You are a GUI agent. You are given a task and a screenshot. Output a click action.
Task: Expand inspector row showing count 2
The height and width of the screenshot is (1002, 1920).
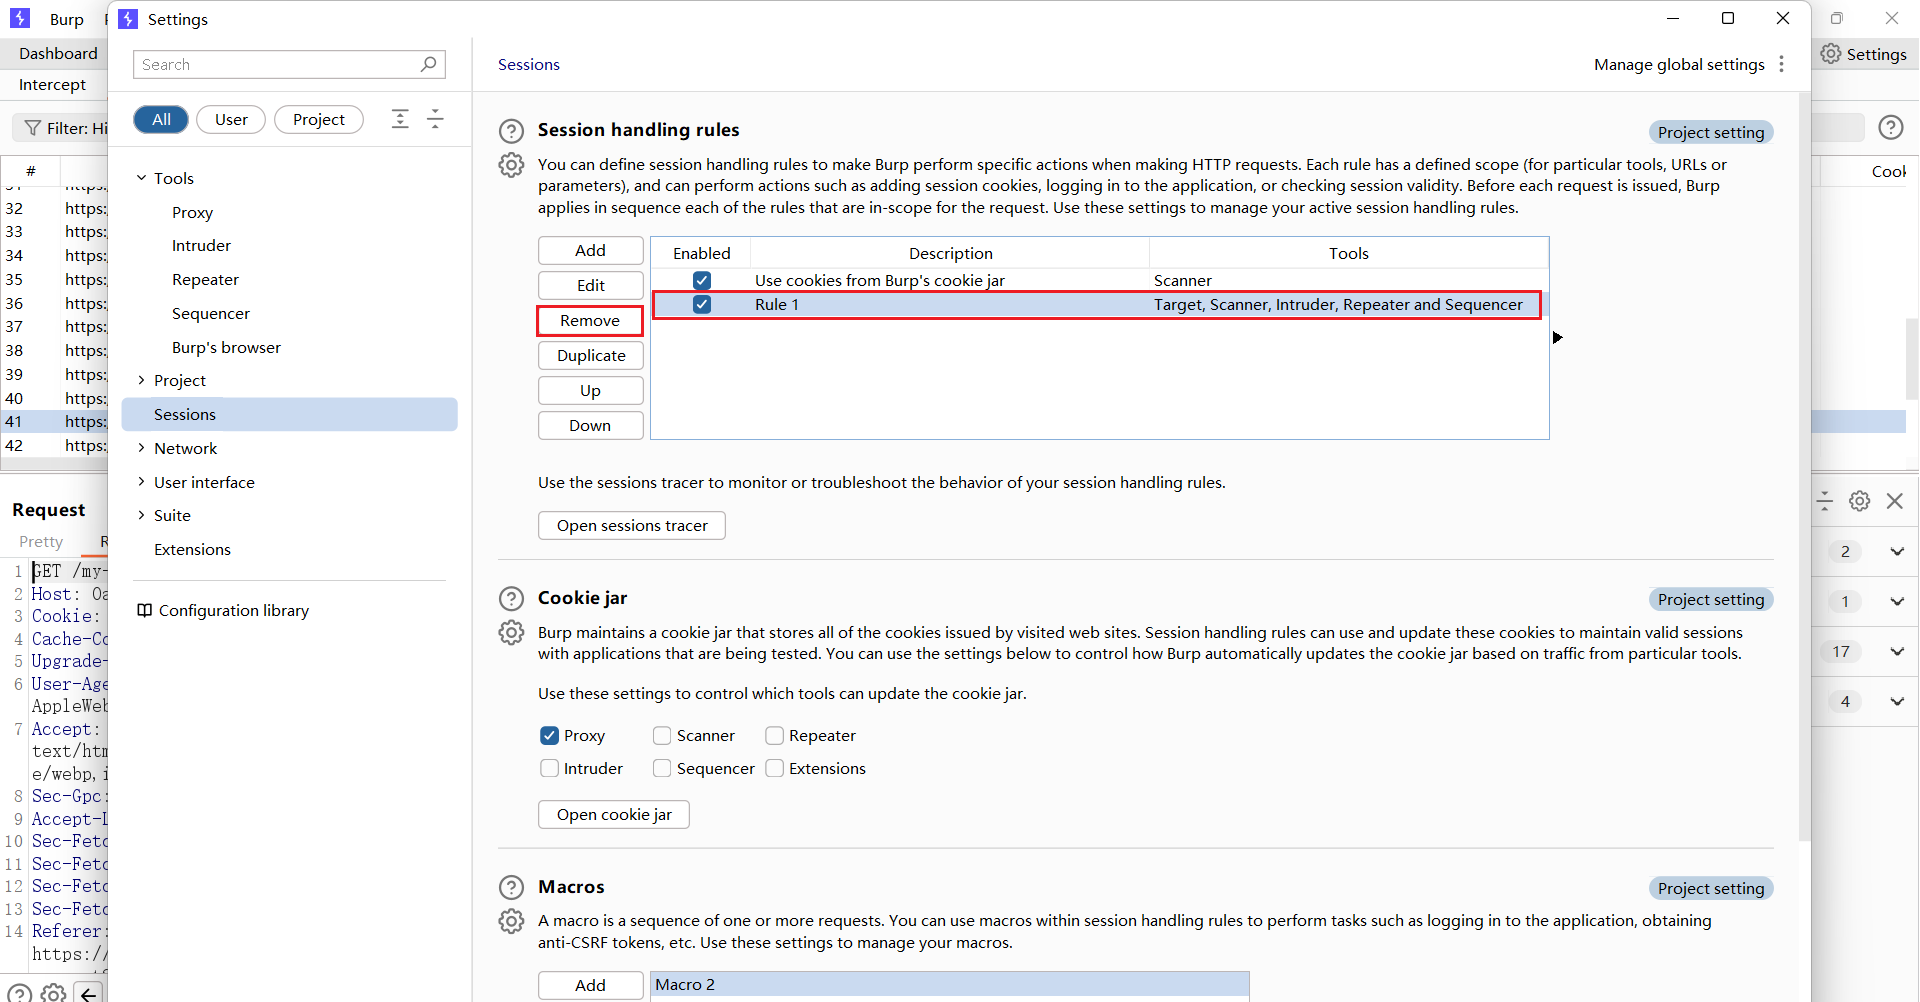1896,552
